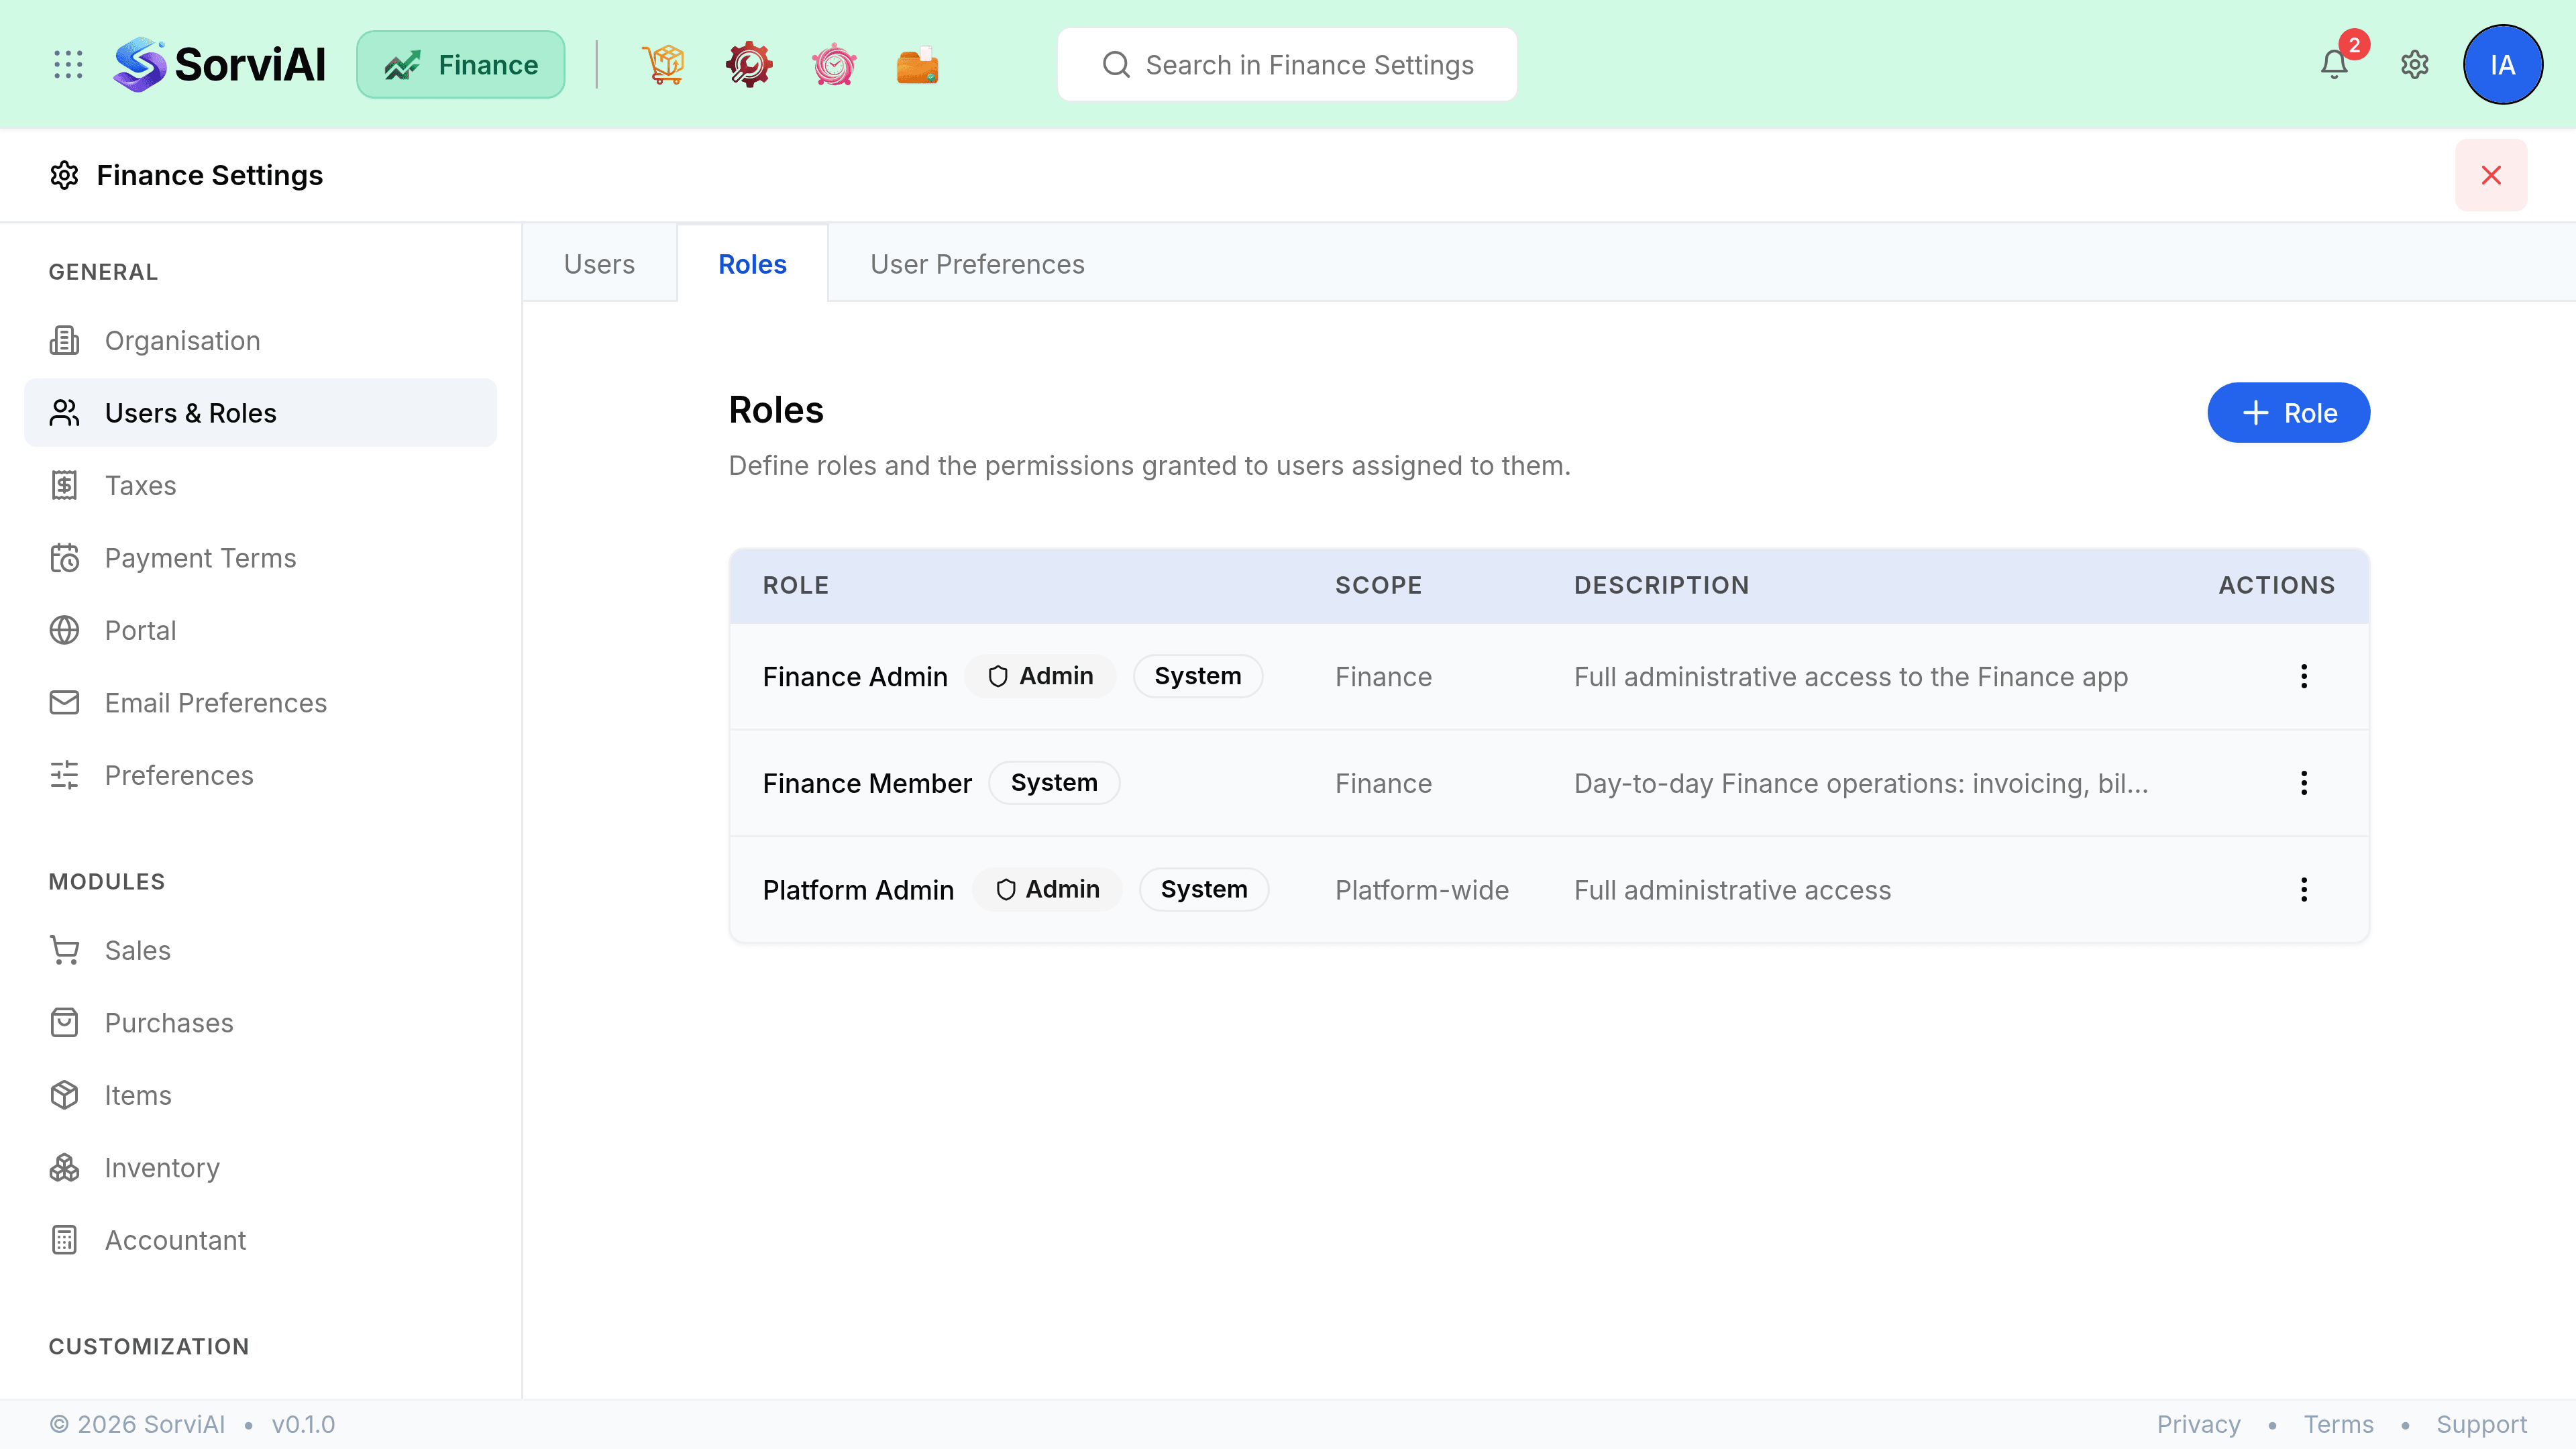
Task: Open the User Preferences tab
Action: pos(977,264)
